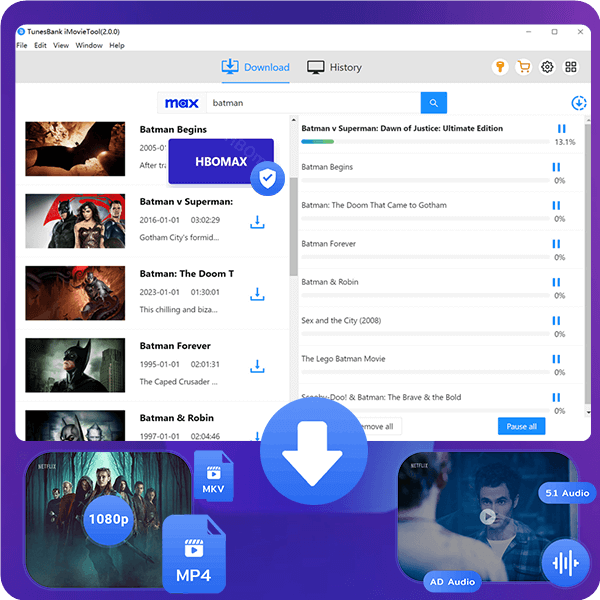Download Batman: The Doom T result
This screenshot has height=600, width=600.
(x=257, y=294)
